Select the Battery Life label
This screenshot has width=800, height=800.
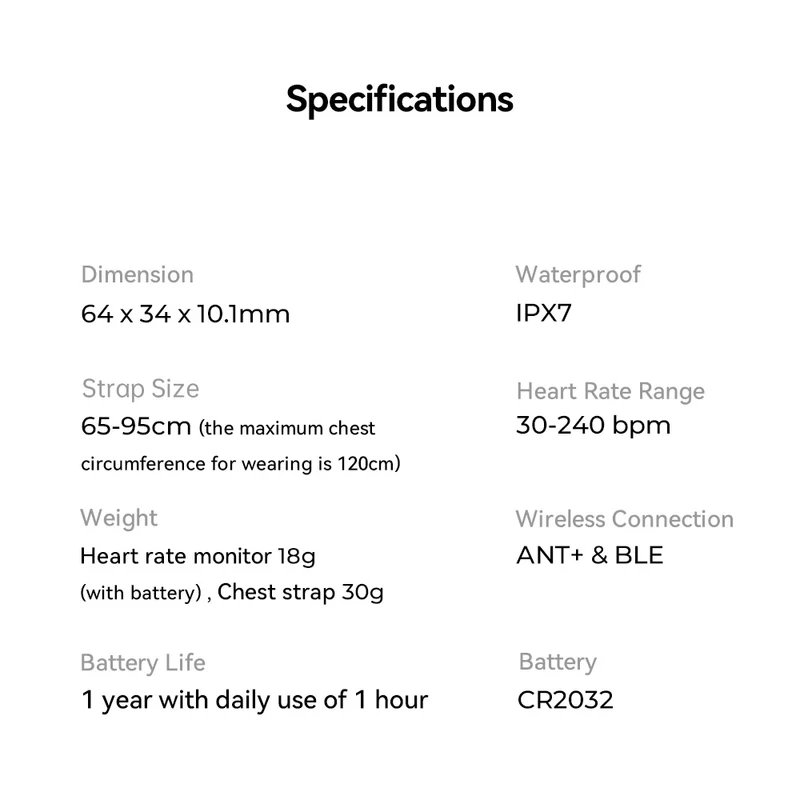click(143, 662)
